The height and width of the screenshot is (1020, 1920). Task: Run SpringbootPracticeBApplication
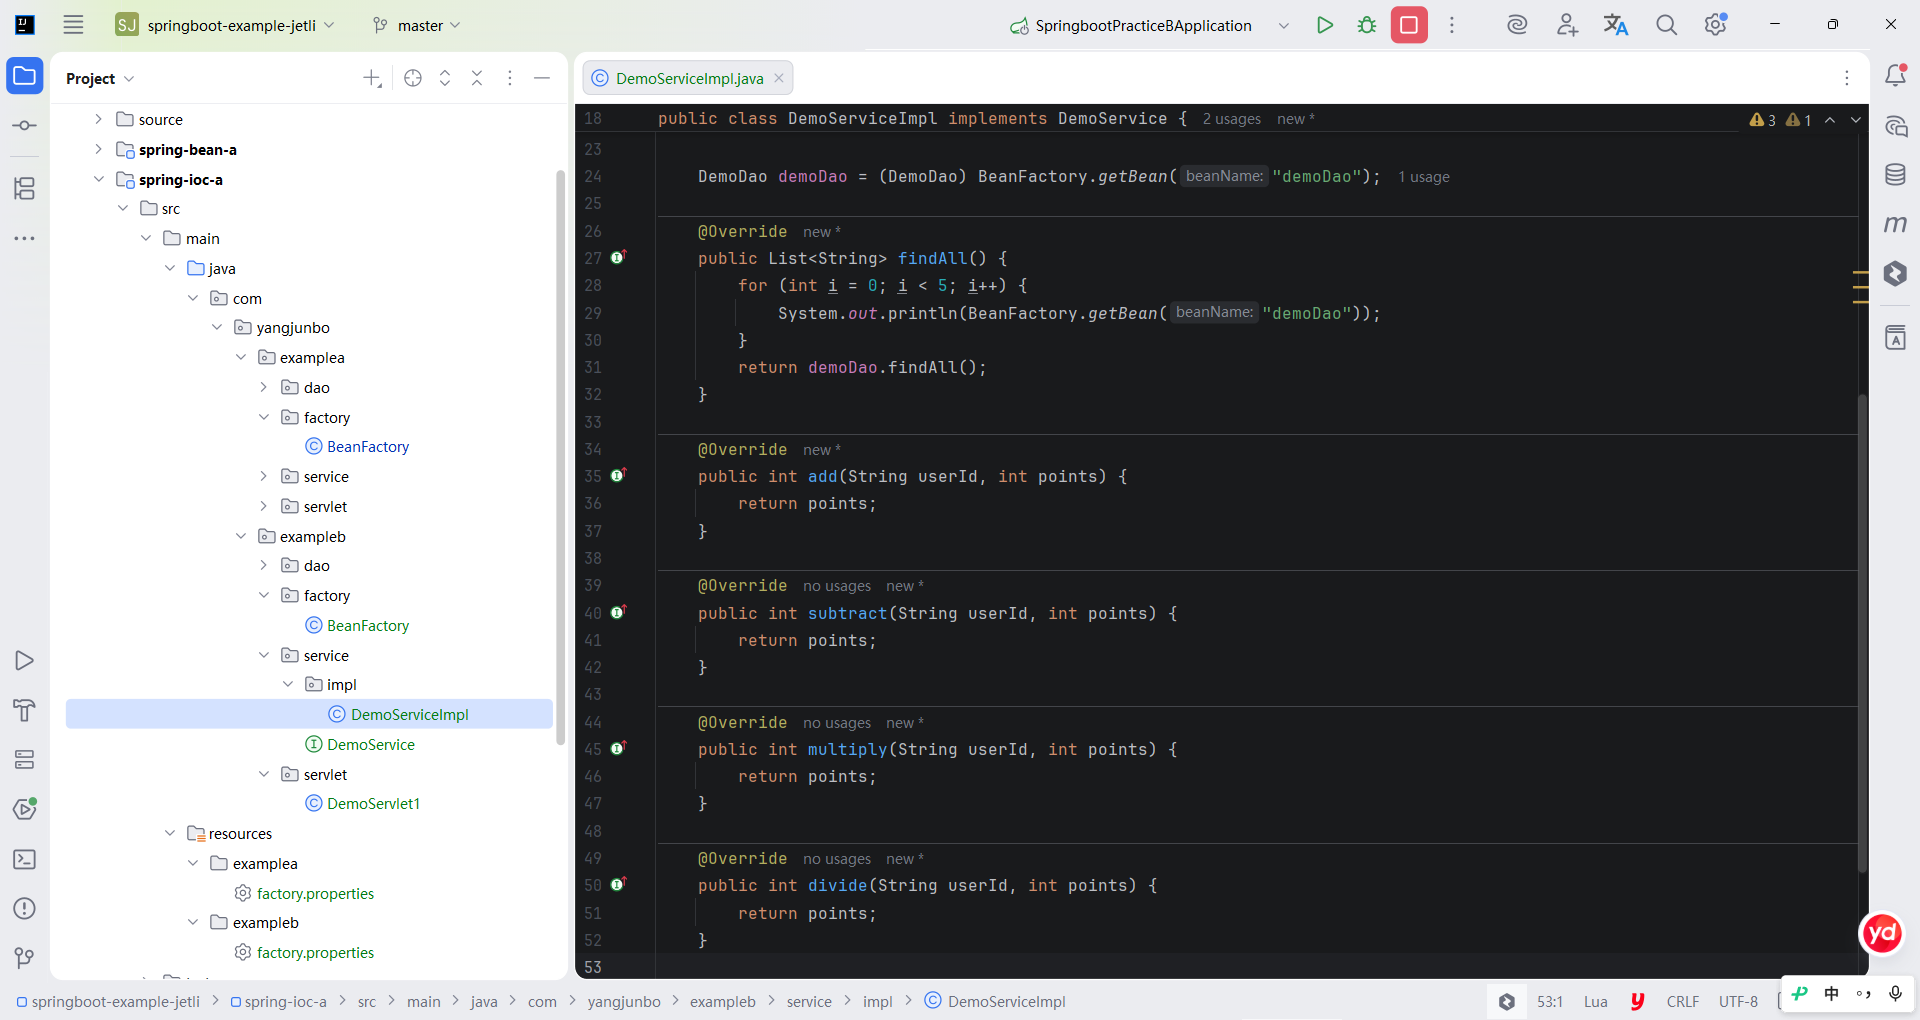coord(1325,25)
